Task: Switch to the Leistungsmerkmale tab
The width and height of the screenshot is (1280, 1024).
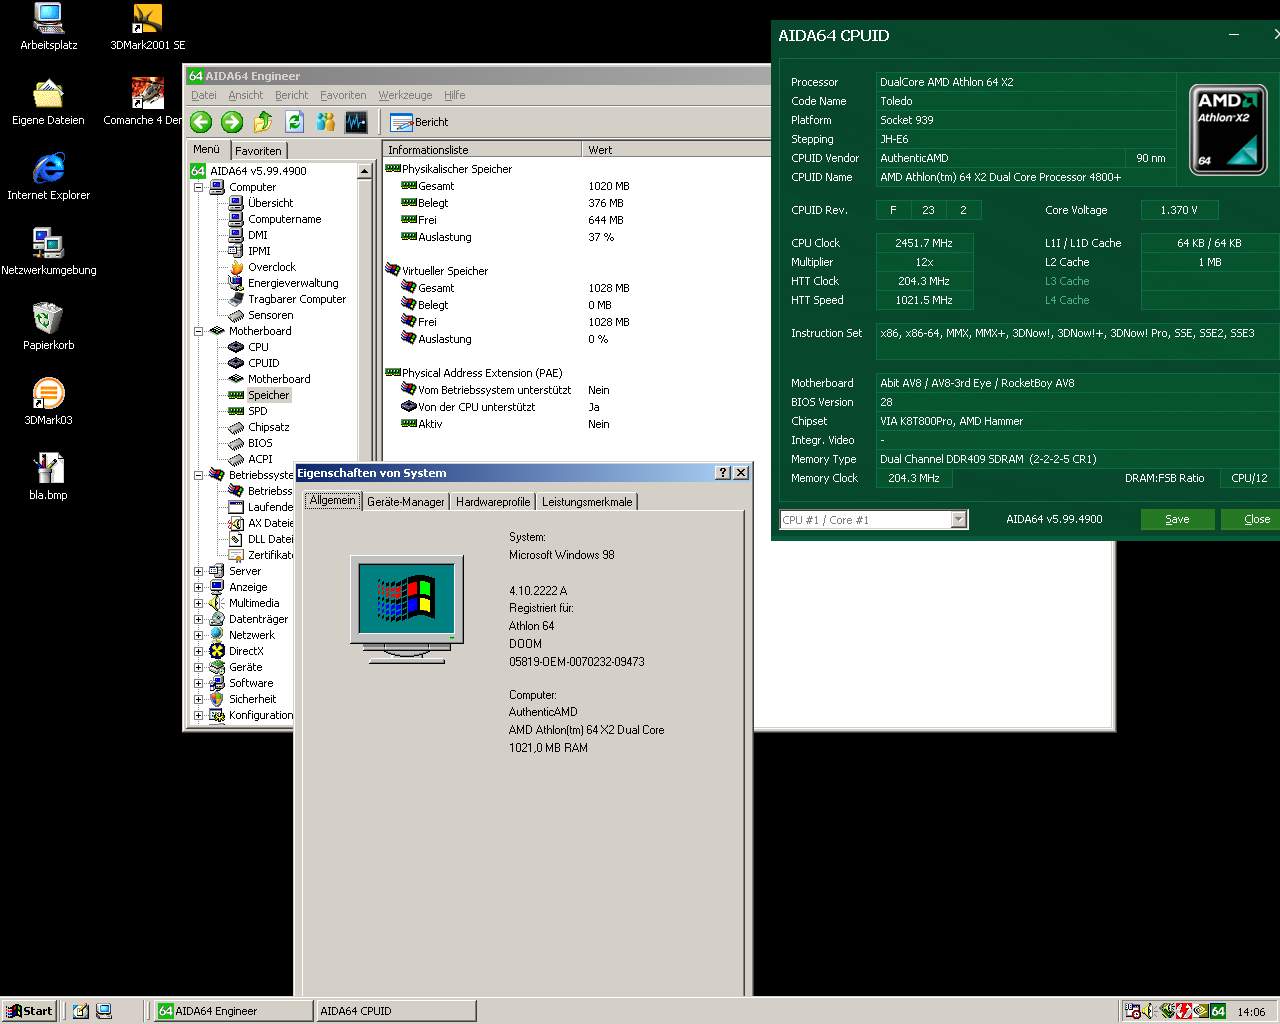Action: point(587,502)
